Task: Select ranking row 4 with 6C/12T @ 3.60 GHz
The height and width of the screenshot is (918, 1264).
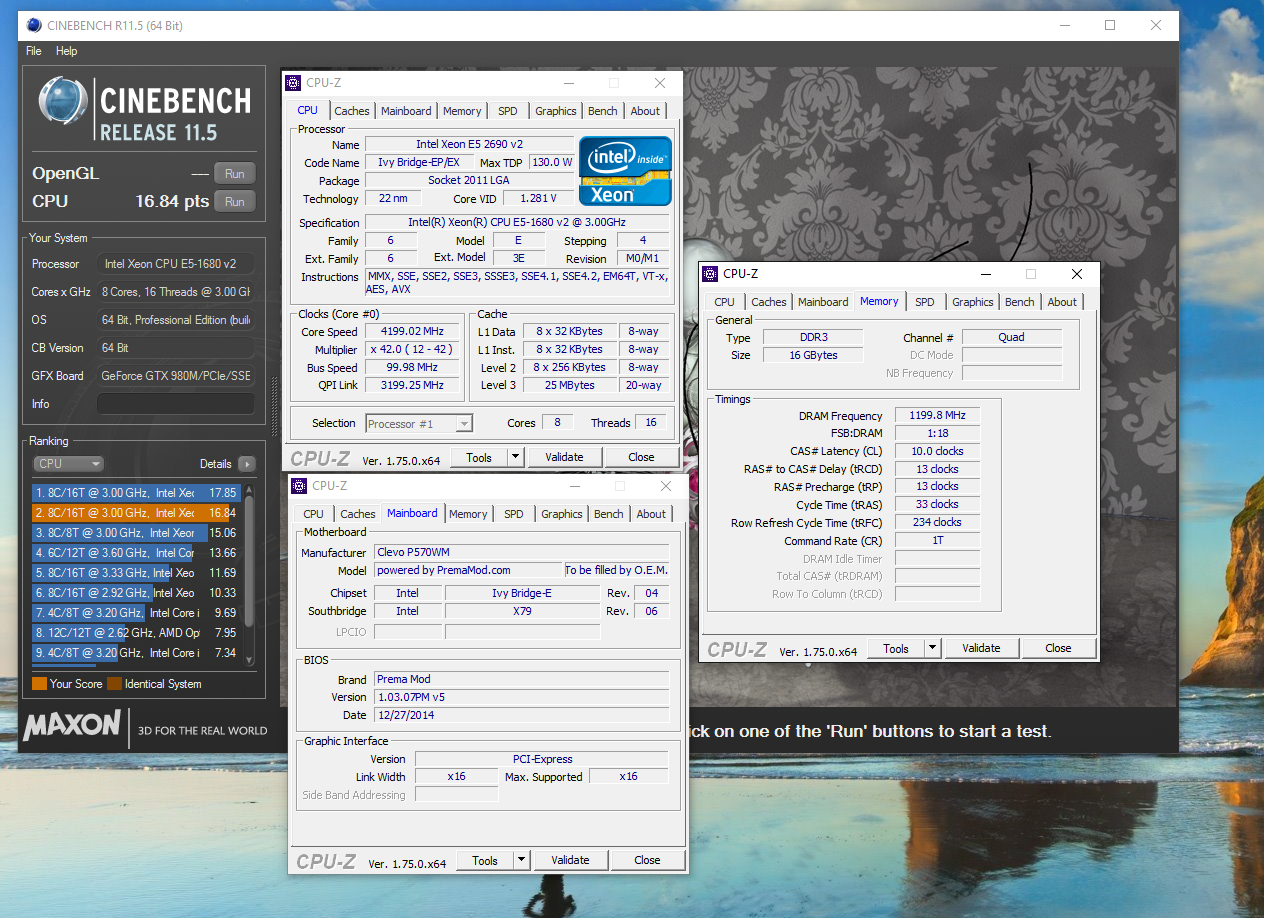Action: [x=135, y=553]
